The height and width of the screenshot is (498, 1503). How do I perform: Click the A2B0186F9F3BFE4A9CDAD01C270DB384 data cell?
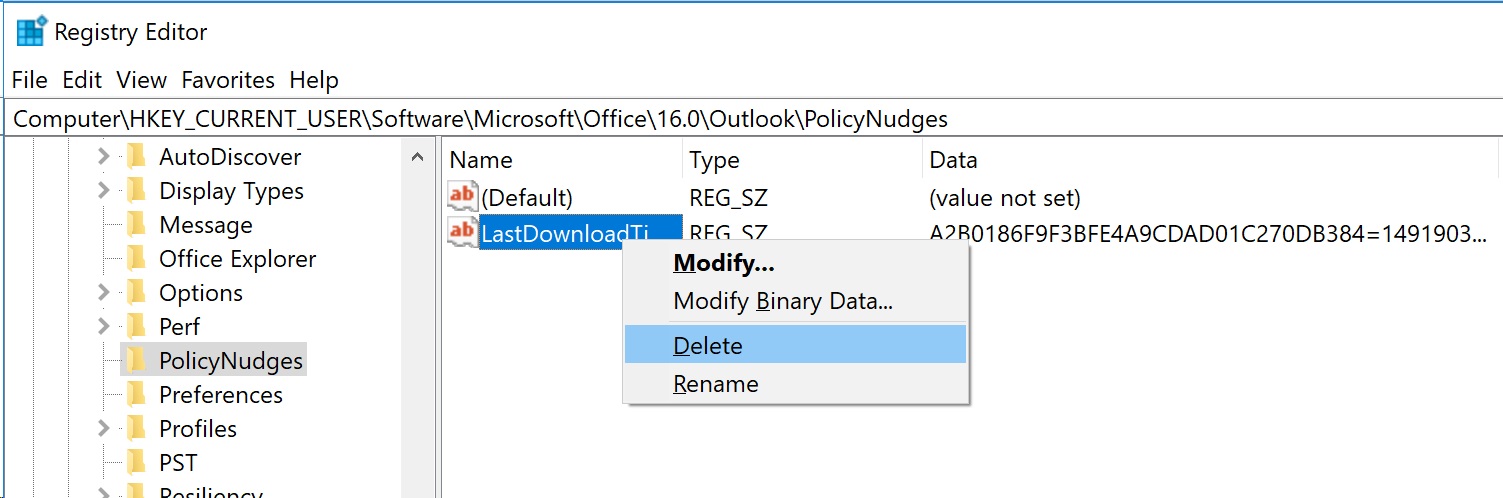[x=1208, y=234]
